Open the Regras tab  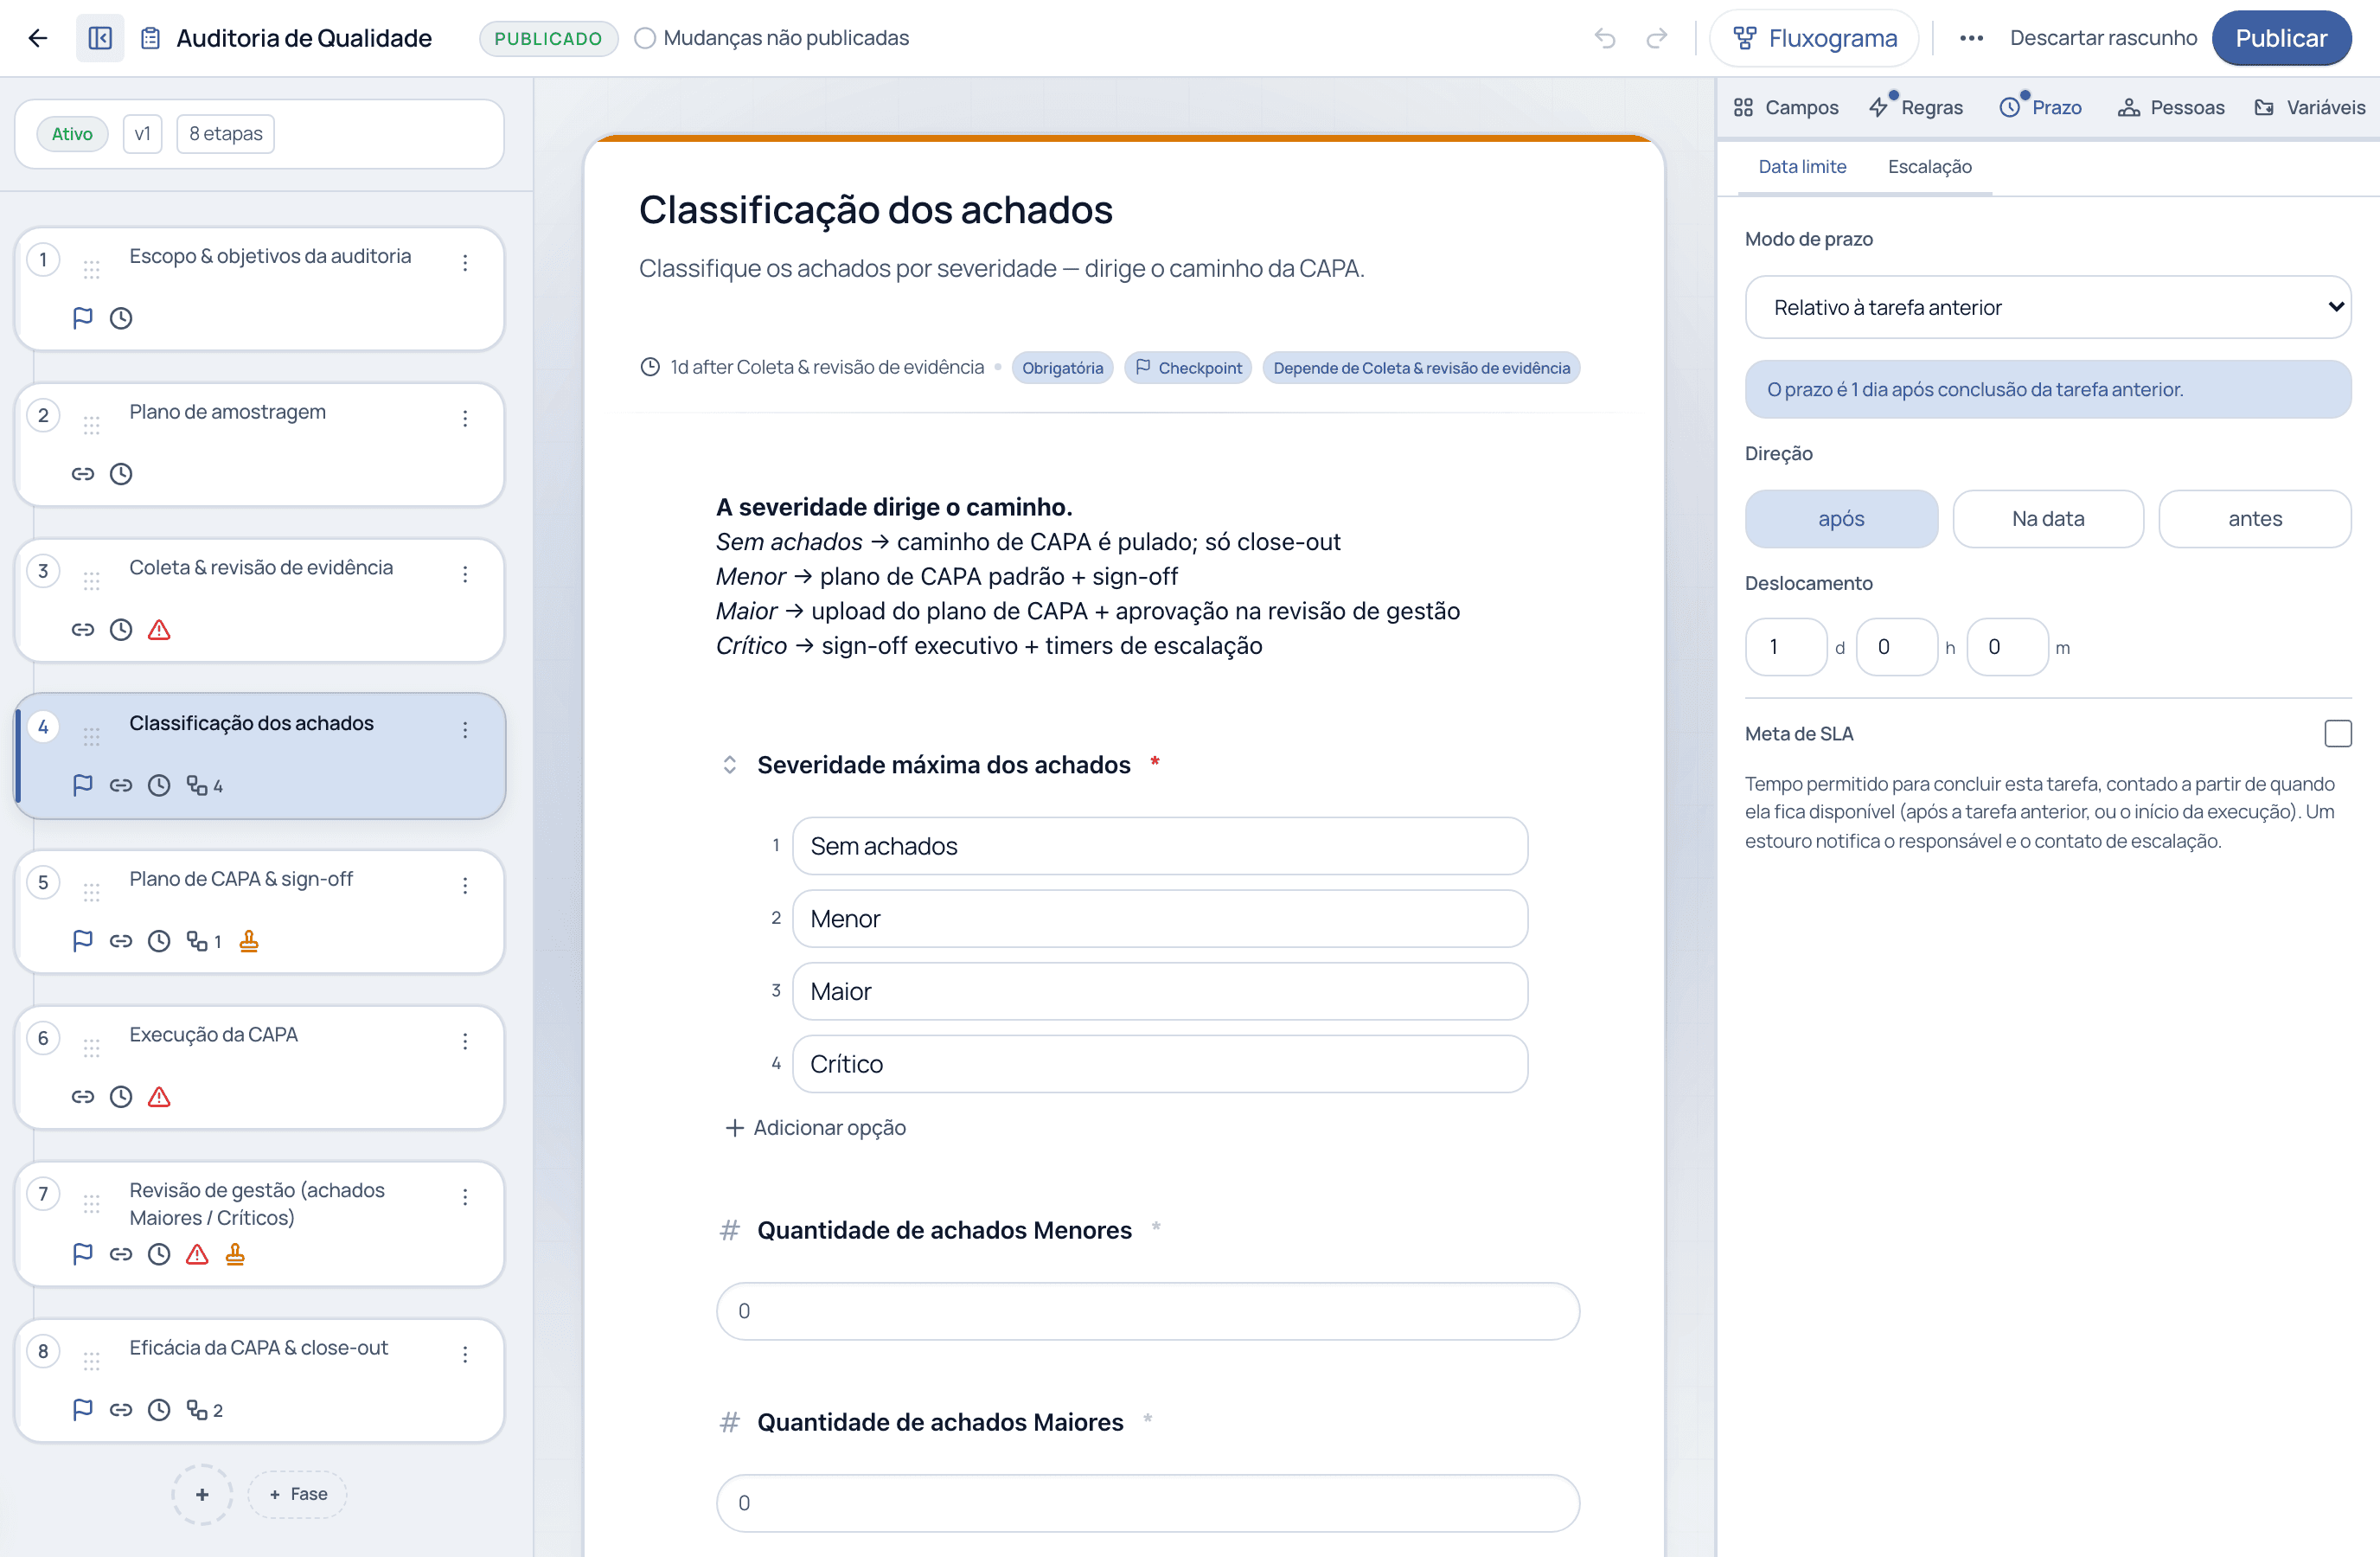[x=1916, y=108]
